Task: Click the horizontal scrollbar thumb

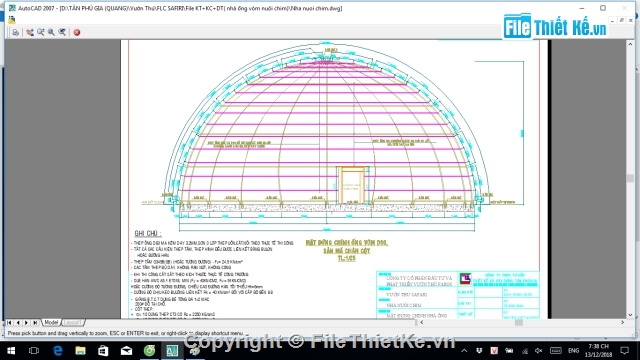Action: coord(519,322)
